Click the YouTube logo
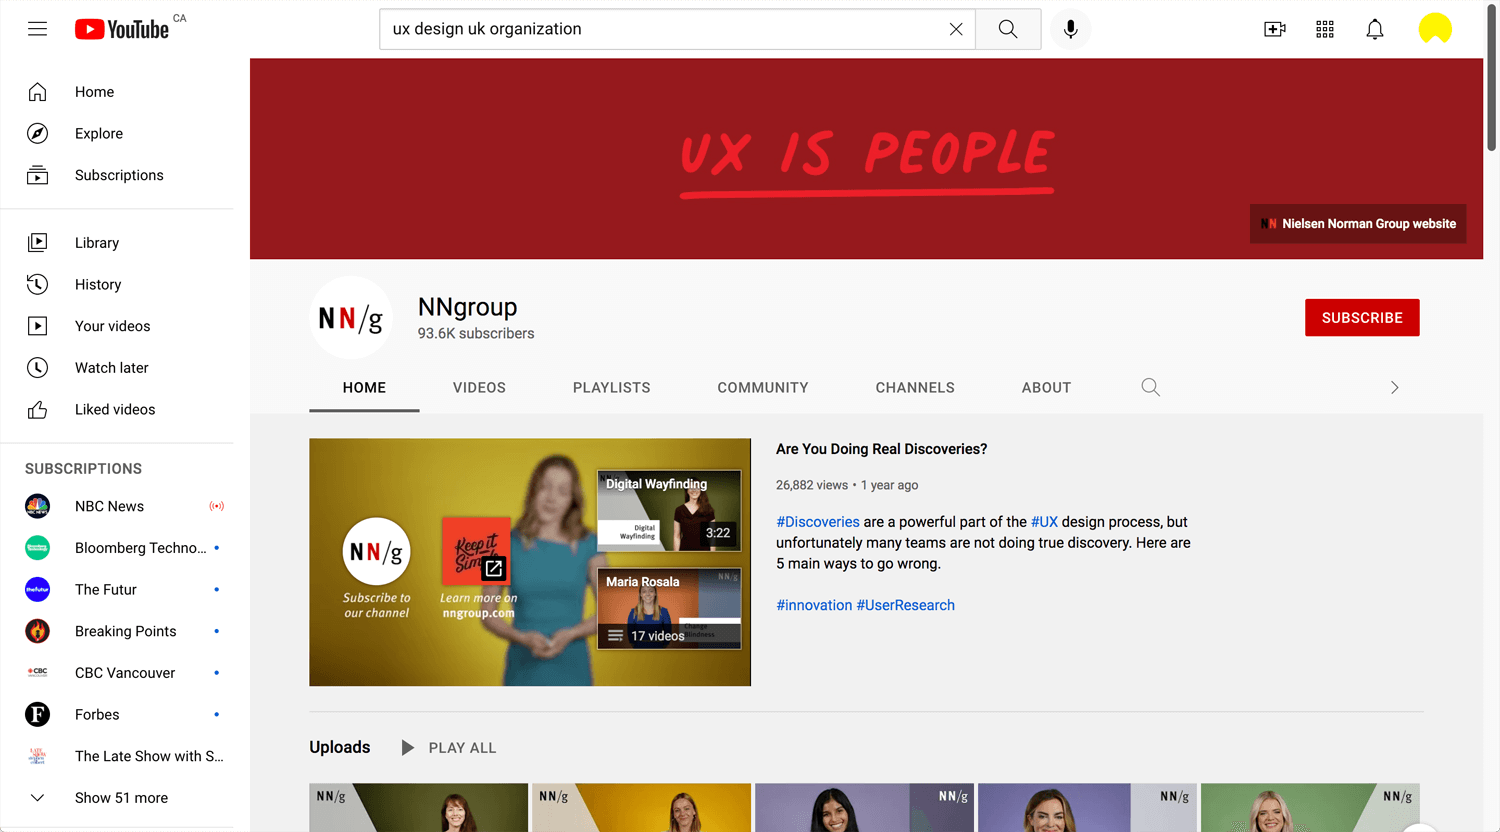 [122, 29]
